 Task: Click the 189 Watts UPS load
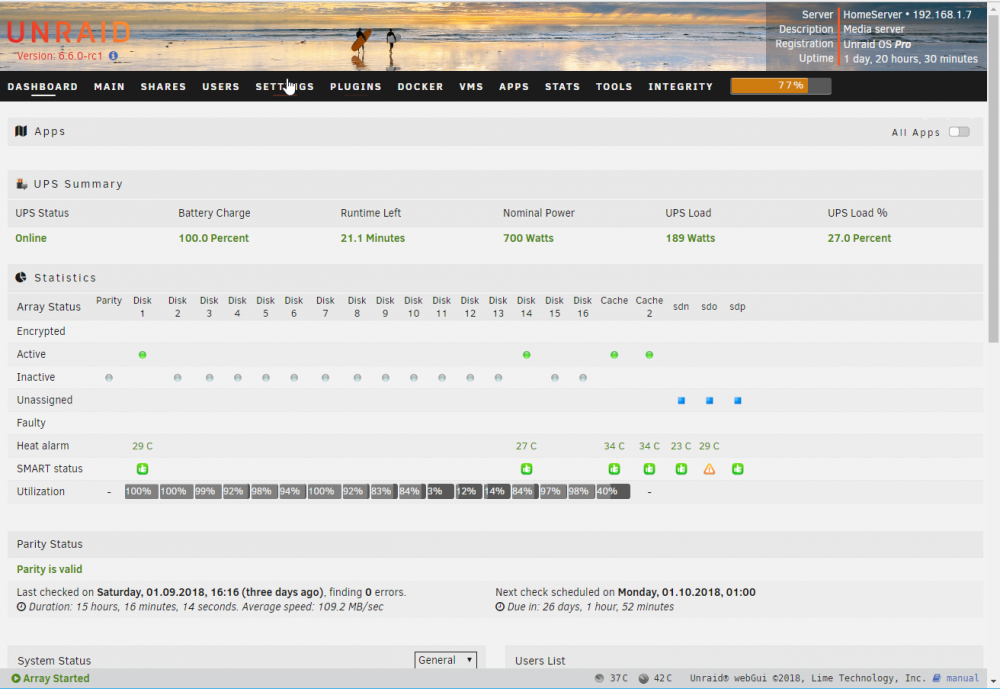(690, 238)
